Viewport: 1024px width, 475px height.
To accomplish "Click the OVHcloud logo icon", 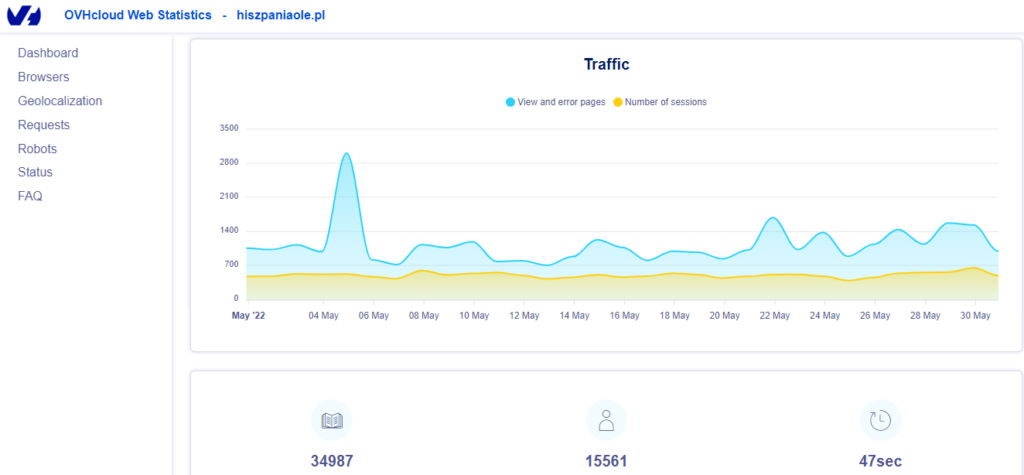I will tap(24, 16).
